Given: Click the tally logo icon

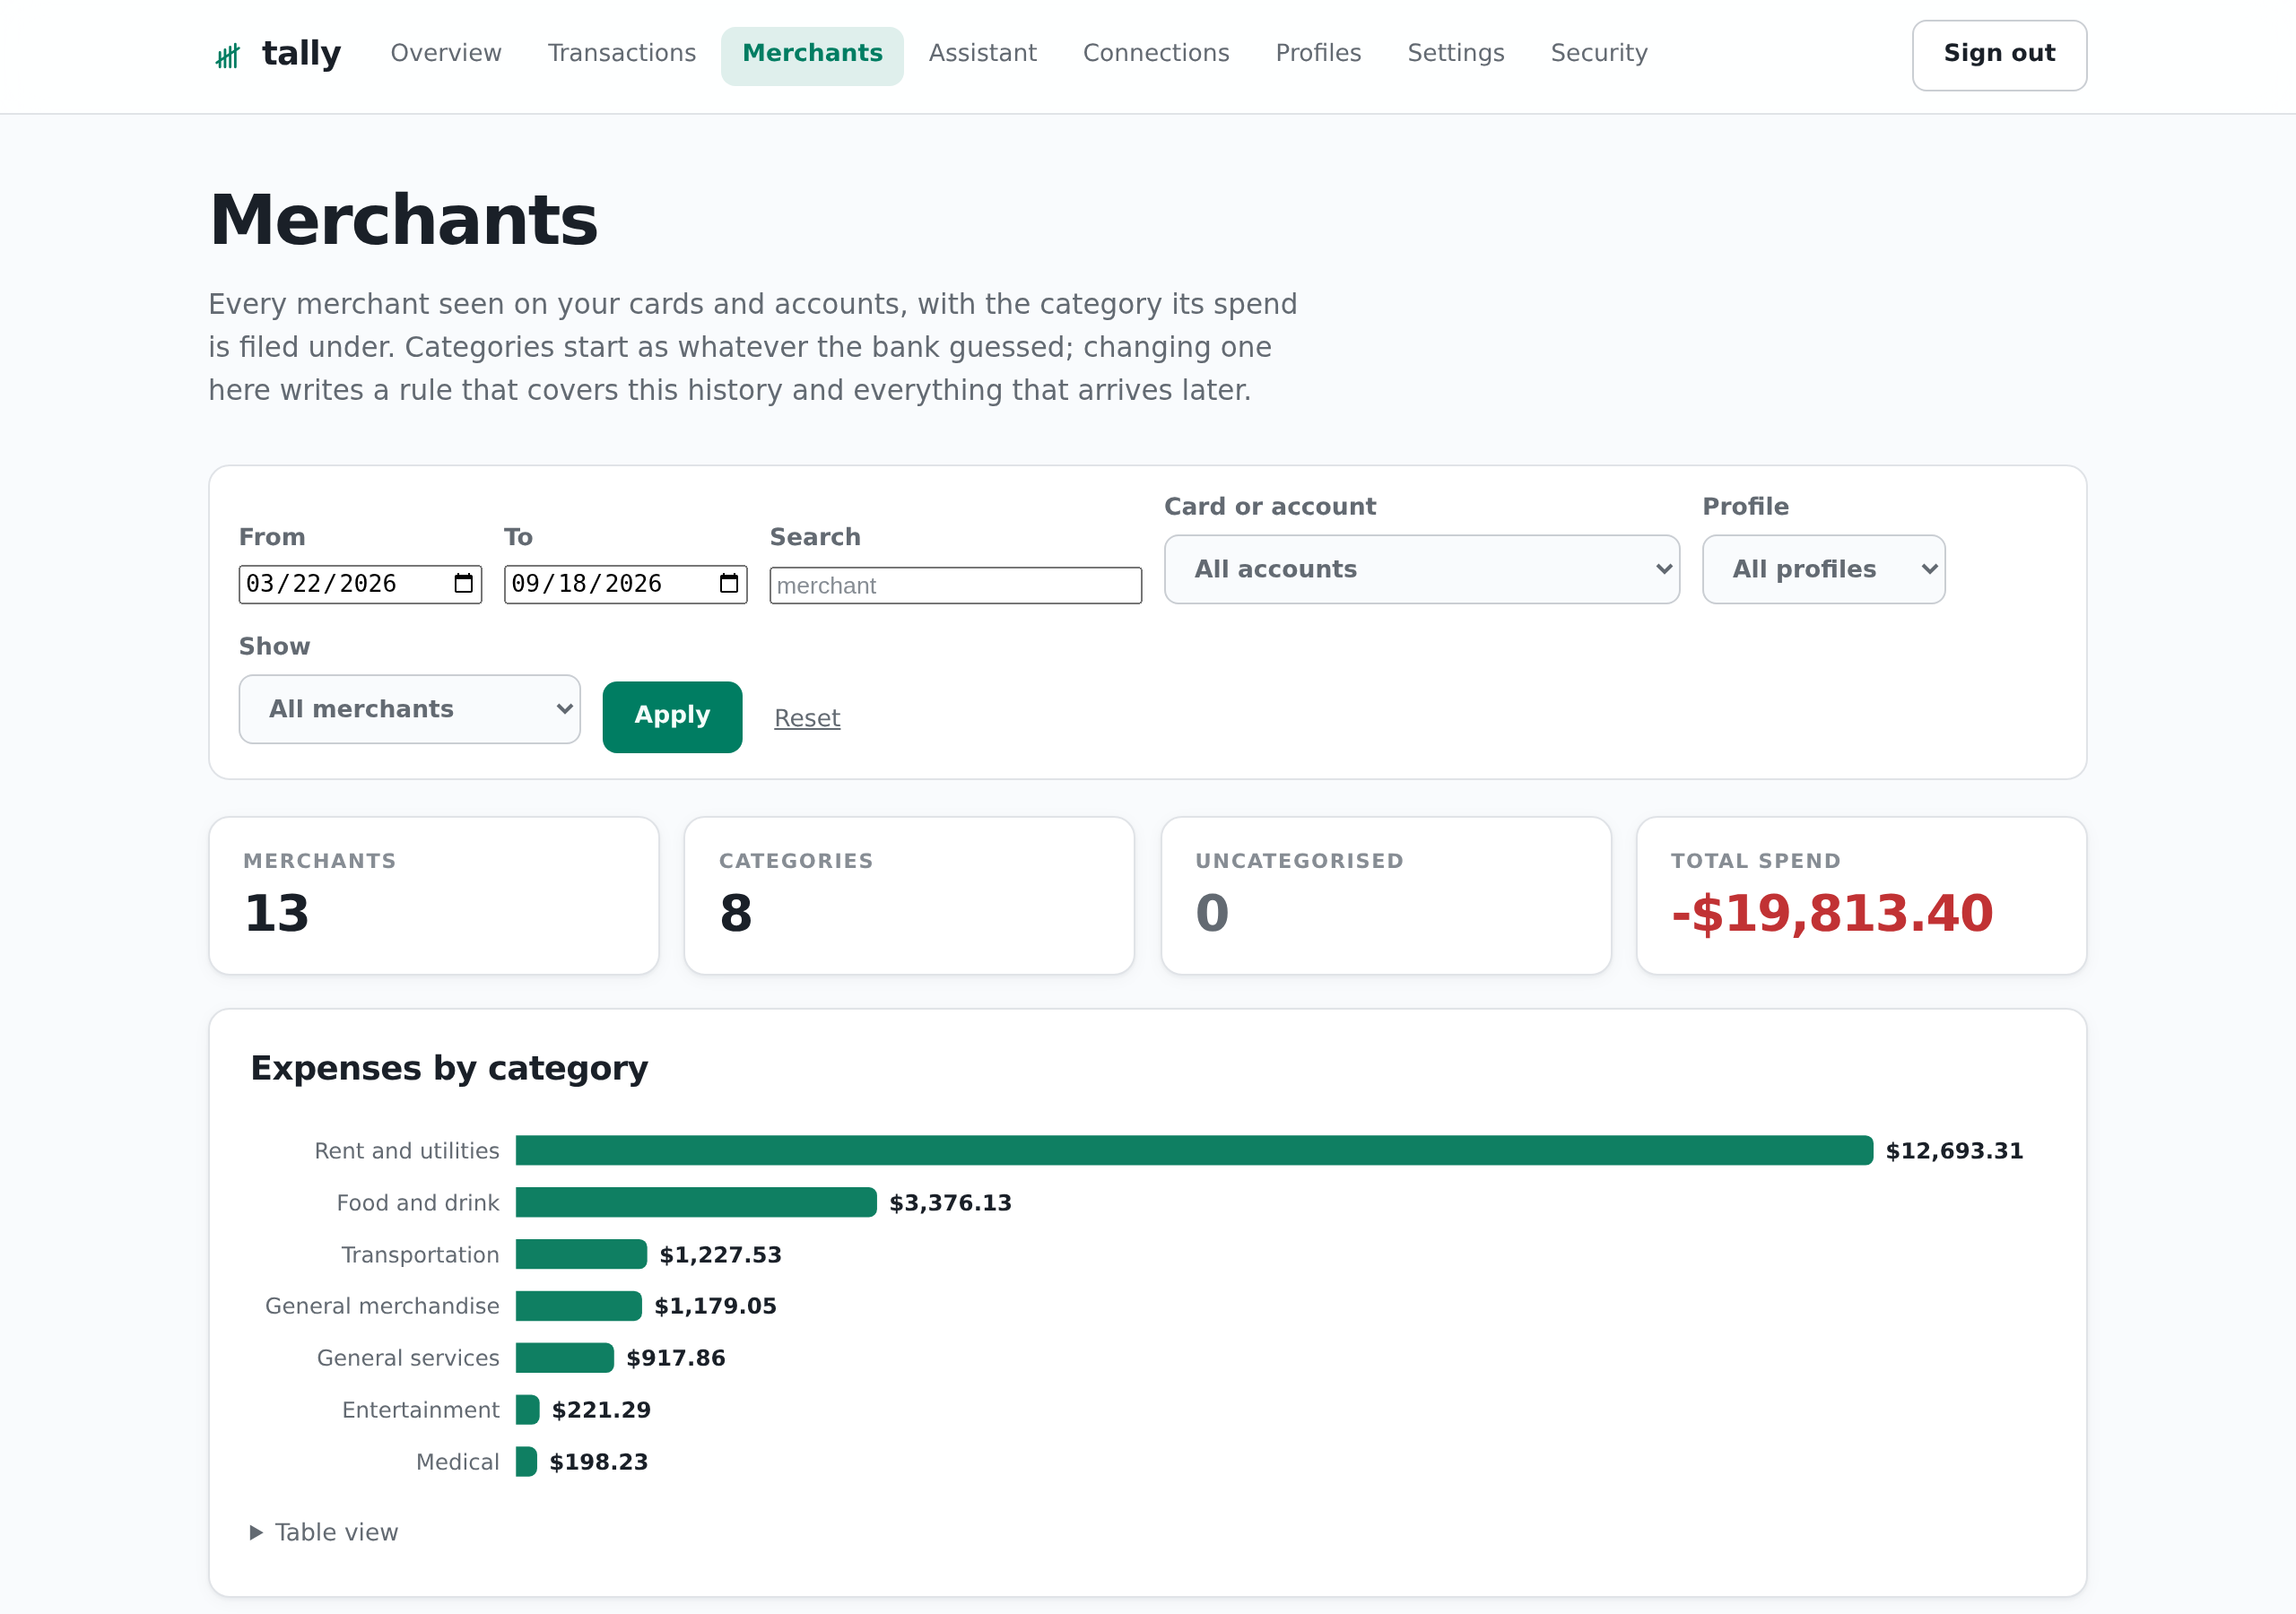Looking at the screenshot, I should [228, 55].
